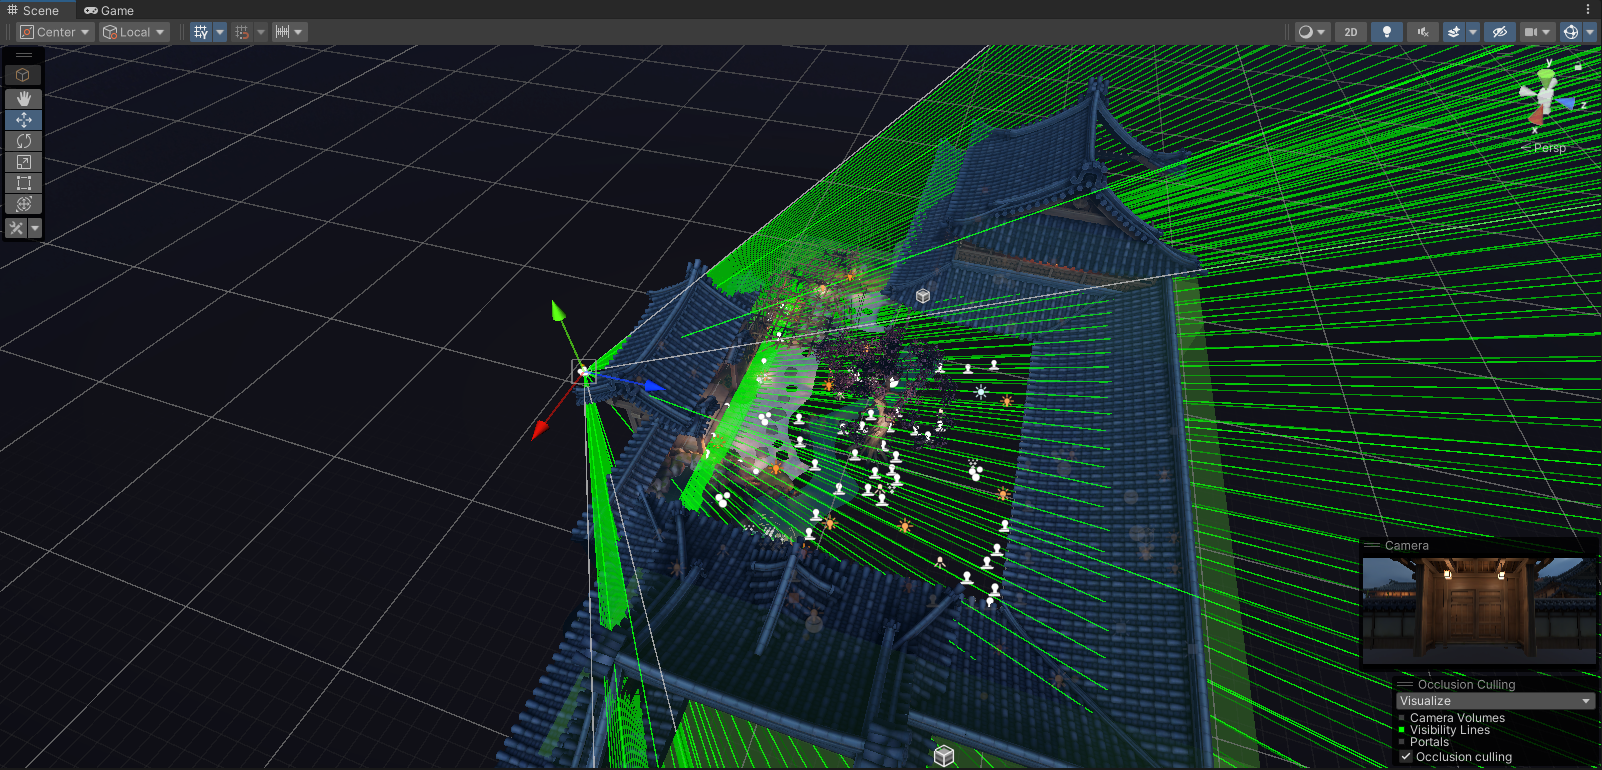Open the scene view three-dot options menu
This screenshot has height=770, width=1602.
click(1588, 9)
